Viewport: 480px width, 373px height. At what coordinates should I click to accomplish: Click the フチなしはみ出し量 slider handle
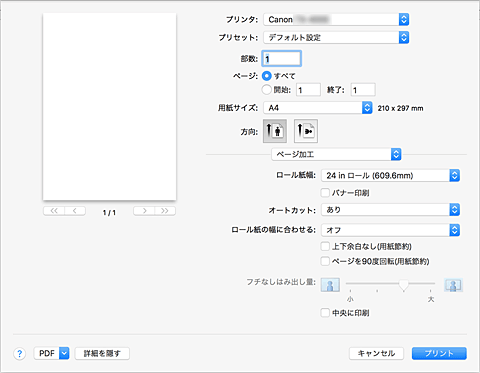(404, 285)
